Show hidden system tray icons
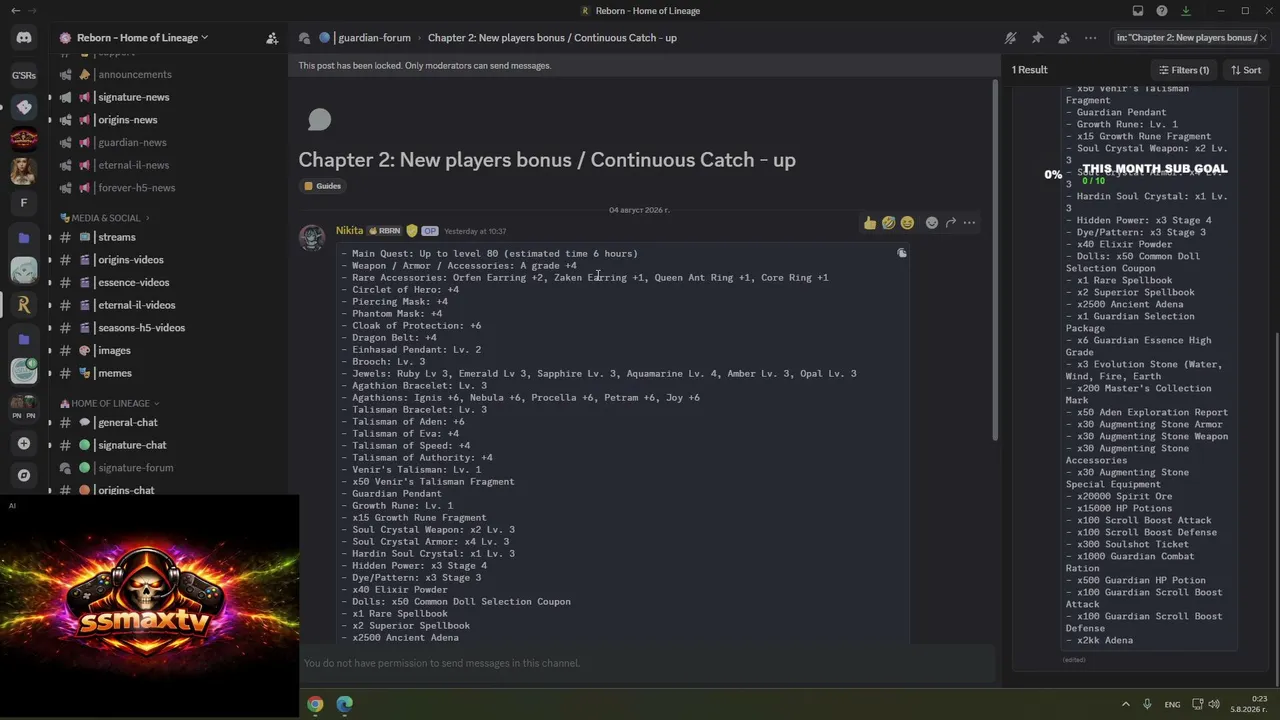The width and height of the screenshot is (1280, 720). pos(1125,704)
